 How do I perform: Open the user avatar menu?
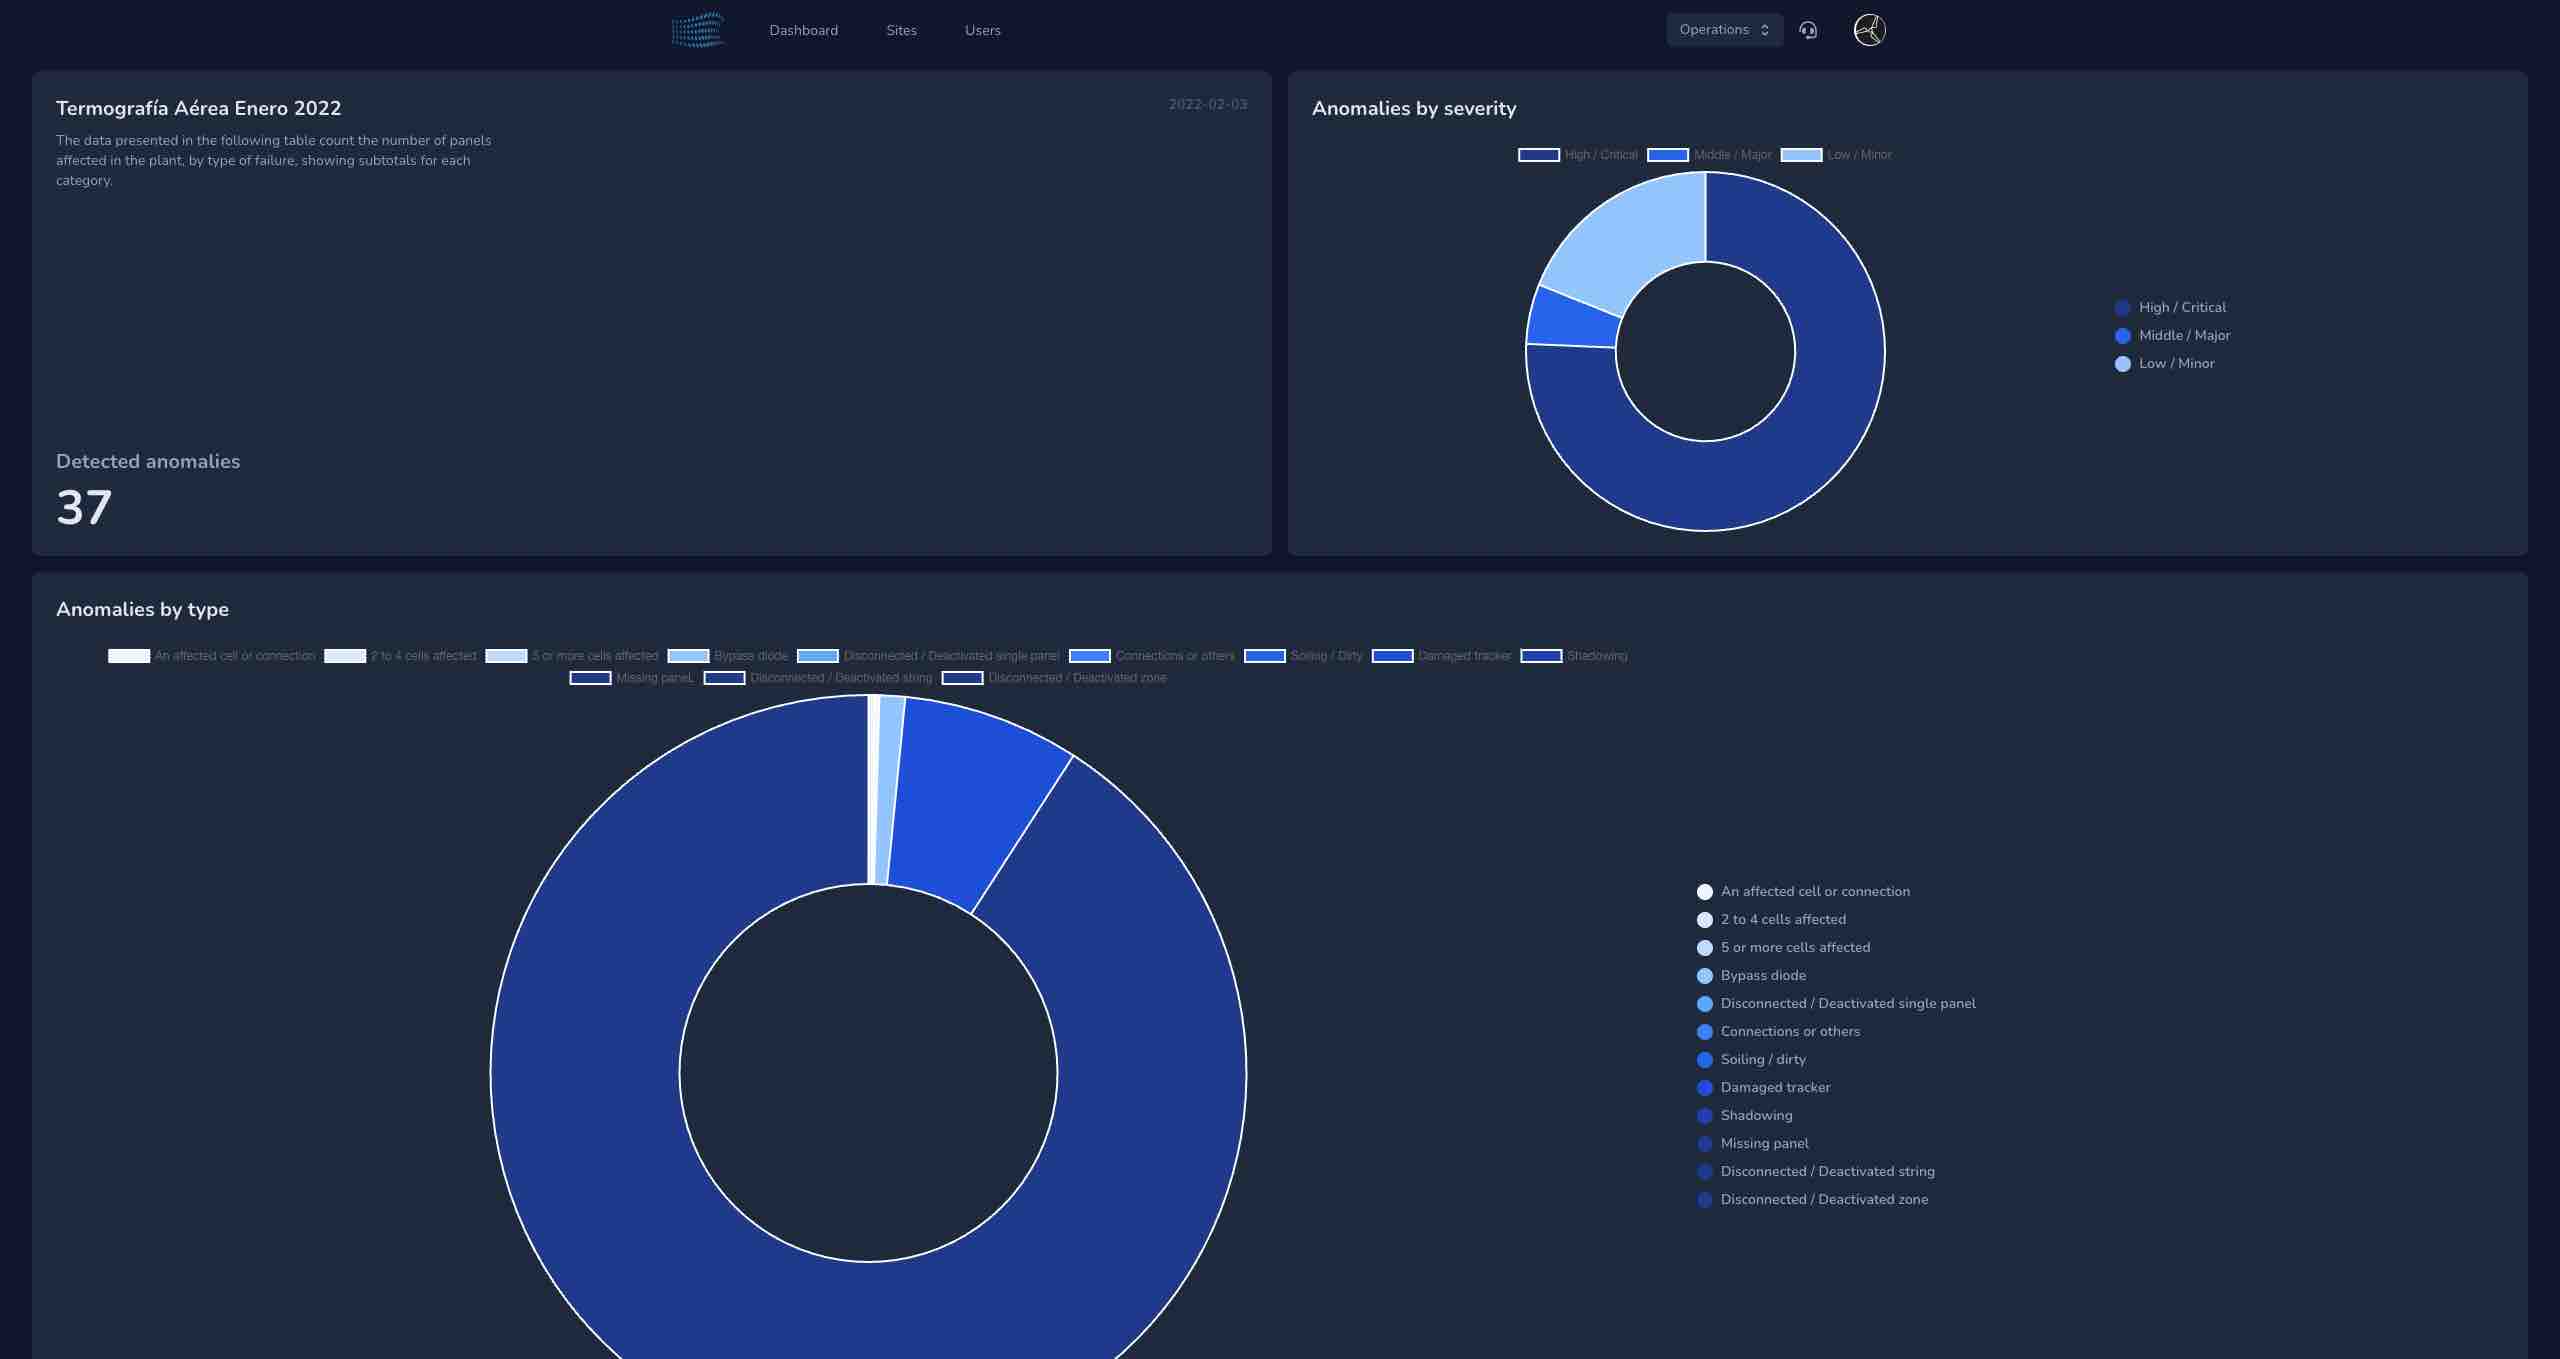1869,30
